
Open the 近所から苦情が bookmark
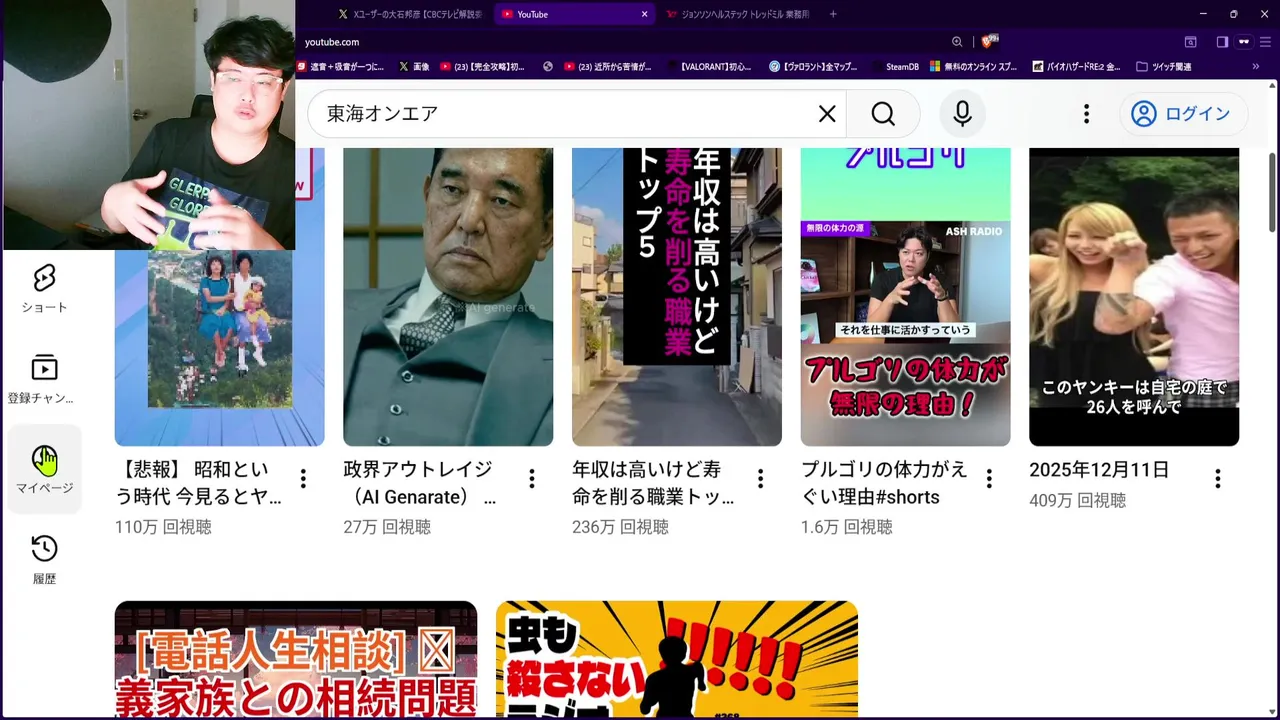[x=607, y=67]
